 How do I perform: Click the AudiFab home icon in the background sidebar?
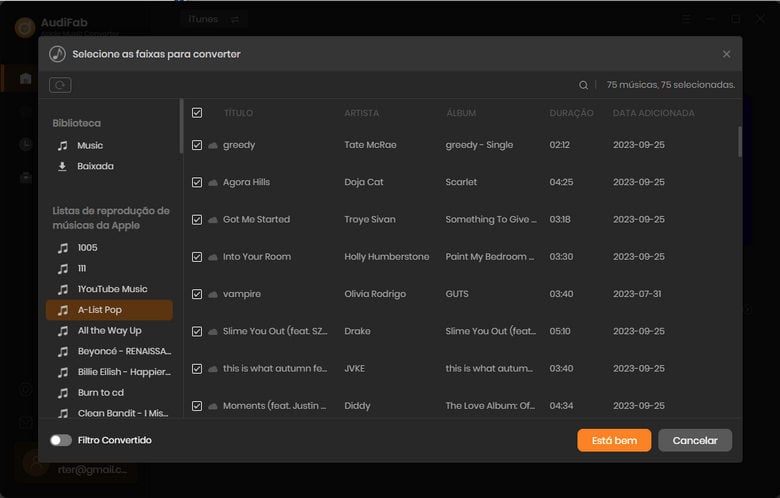[25, 79]
